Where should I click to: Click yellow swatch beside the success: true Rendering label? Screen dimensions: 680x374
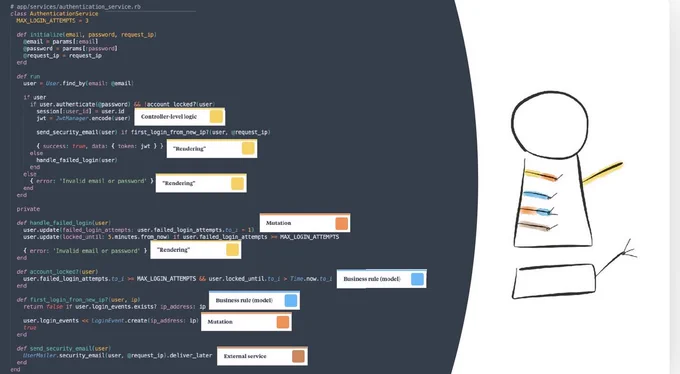point(248,148)
